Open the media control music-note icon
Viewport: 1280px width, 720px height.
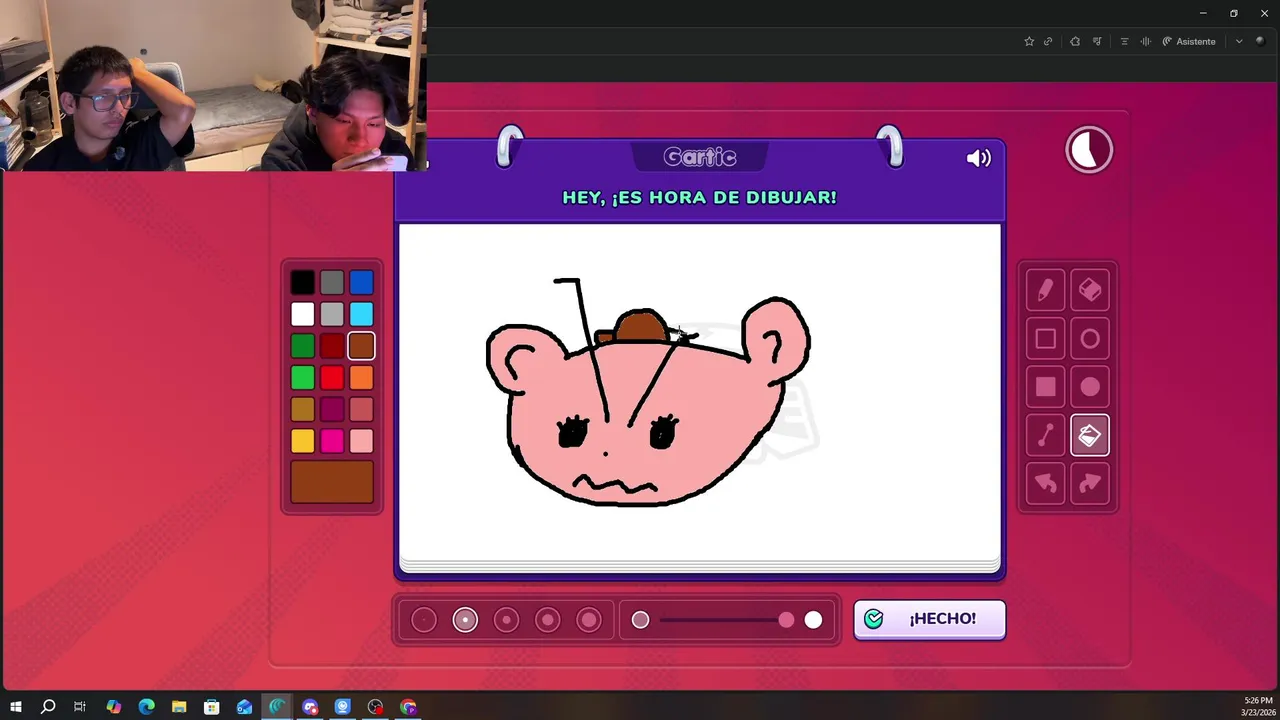click(x=1098, y=41)
